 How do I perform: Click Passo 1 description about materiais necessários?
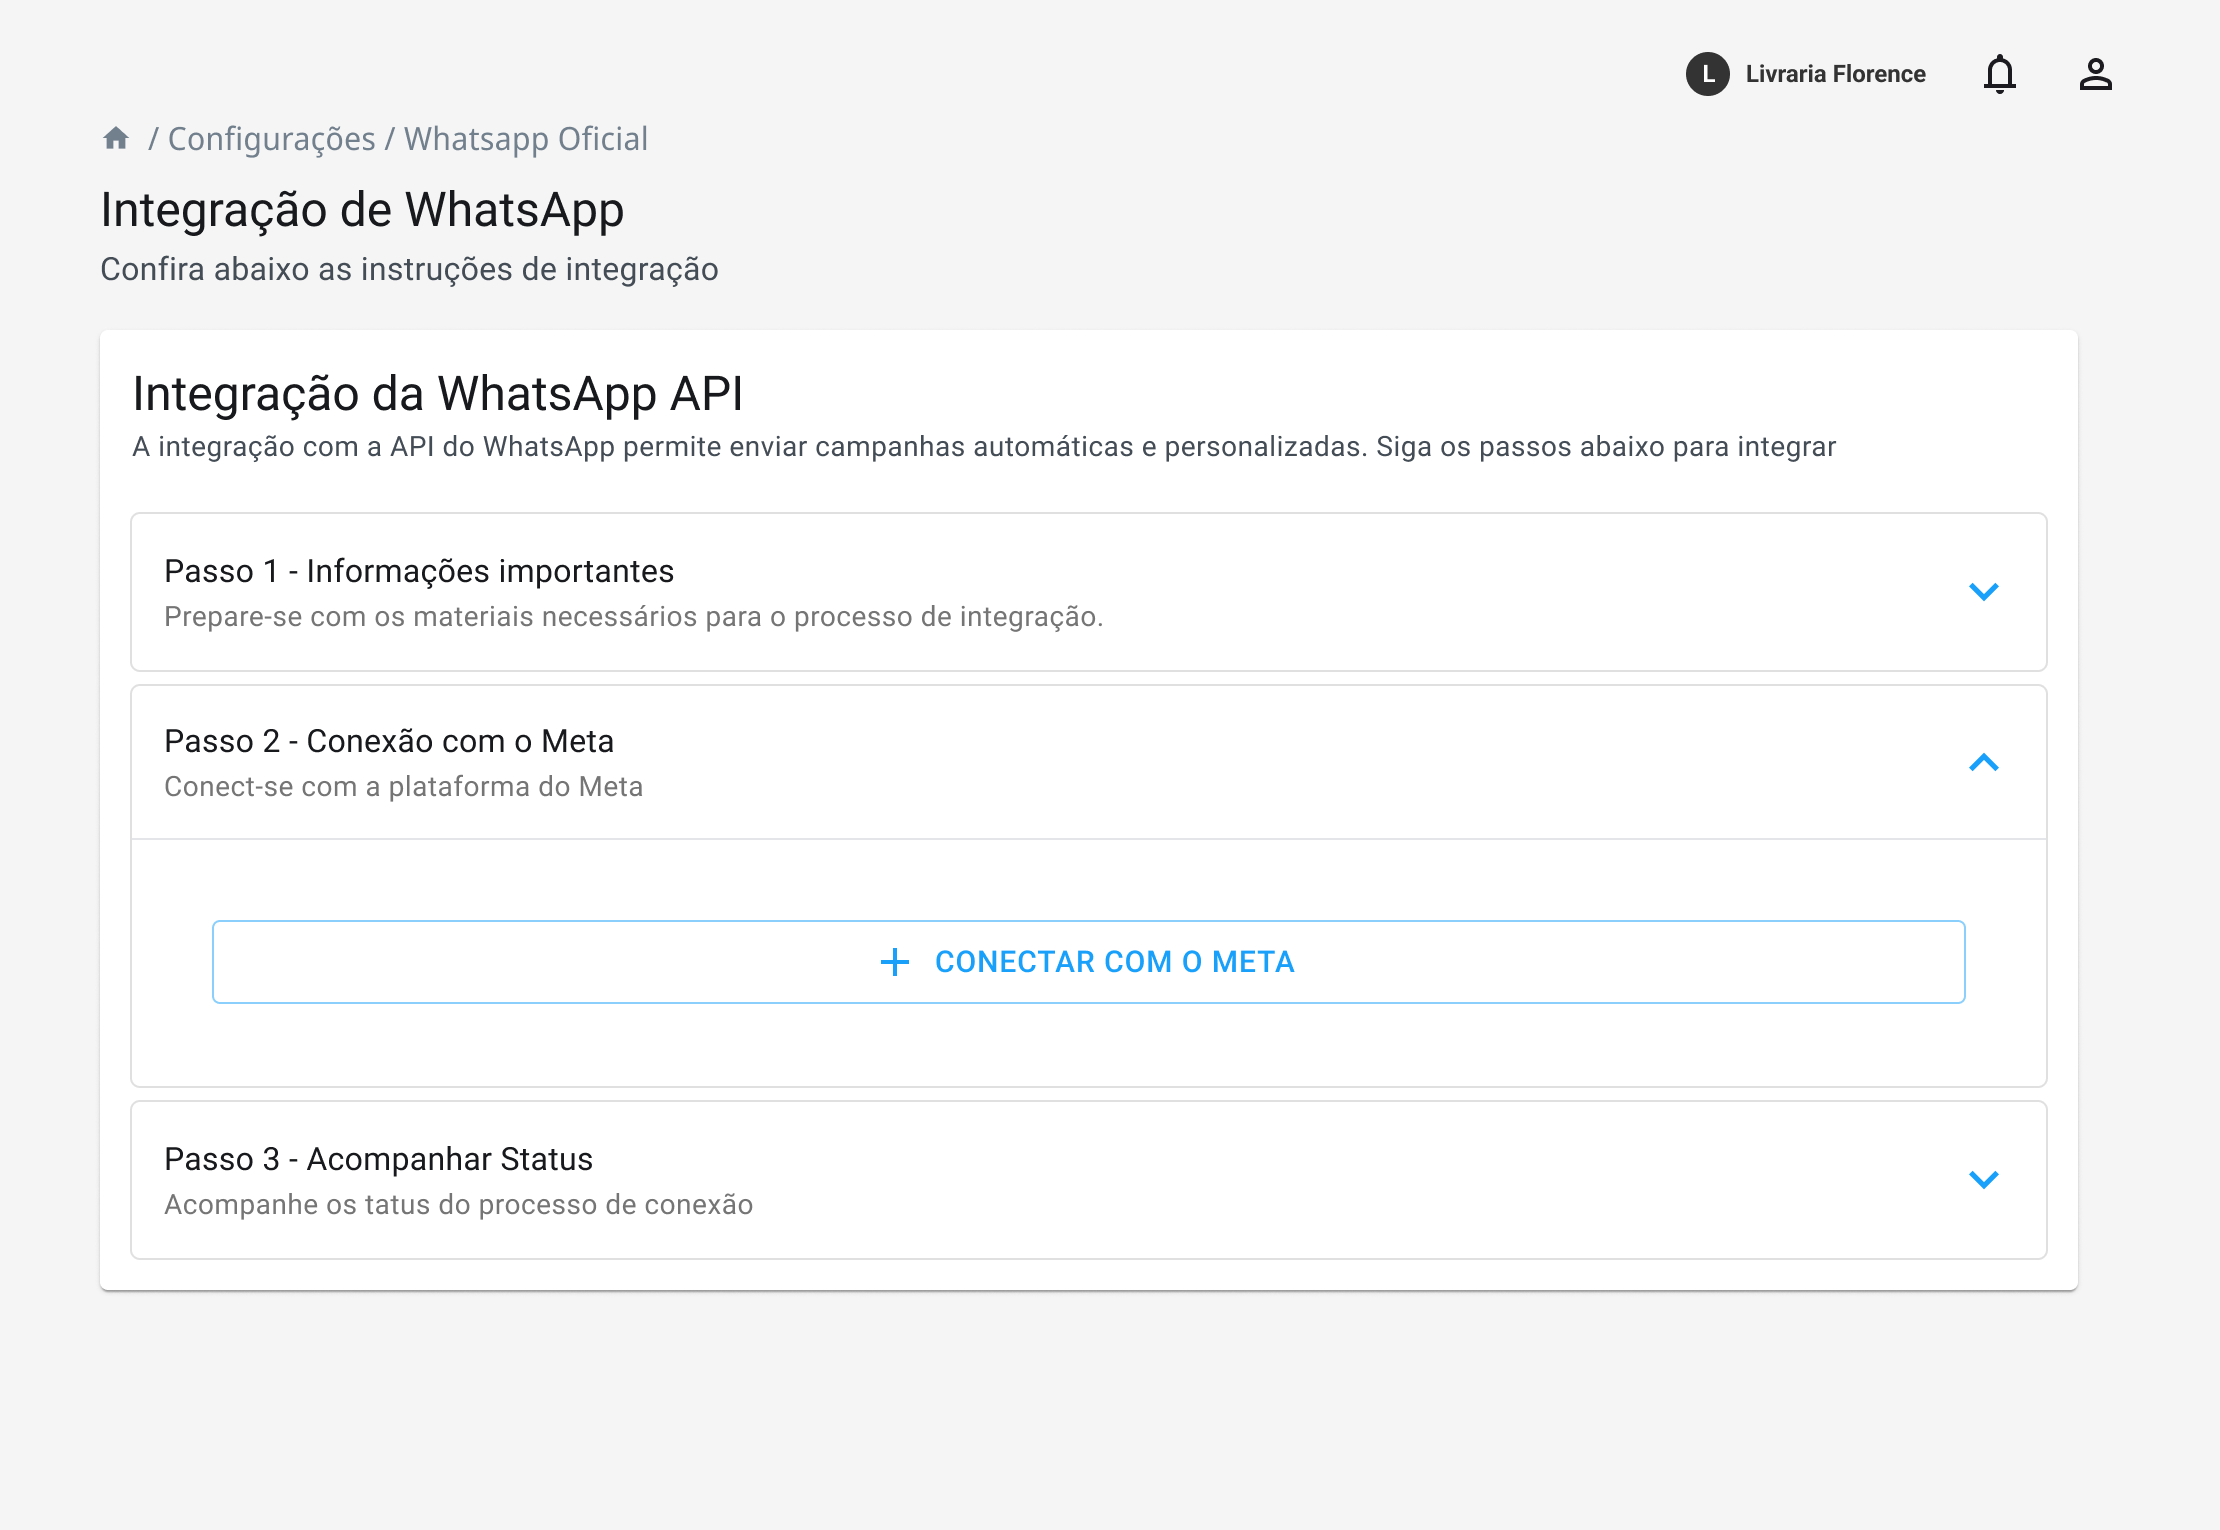pyautogui.click(x=633, y=617)
